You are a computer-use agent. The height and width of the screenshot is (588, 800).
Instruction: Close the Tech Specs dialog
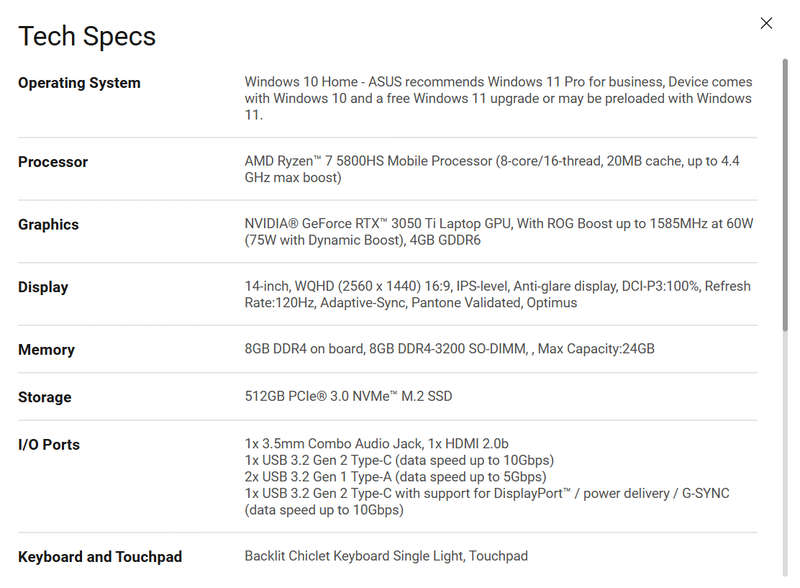coord(766,23)
